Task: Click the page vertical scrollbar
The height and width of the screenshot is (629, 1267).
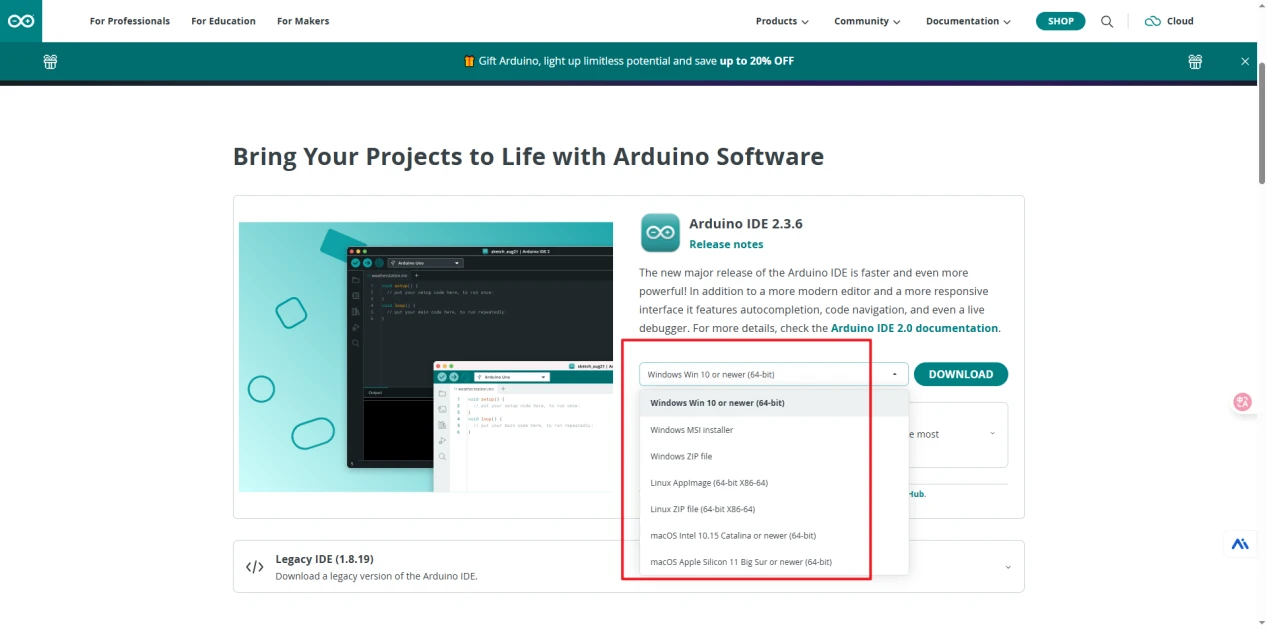Action: 1261,123
